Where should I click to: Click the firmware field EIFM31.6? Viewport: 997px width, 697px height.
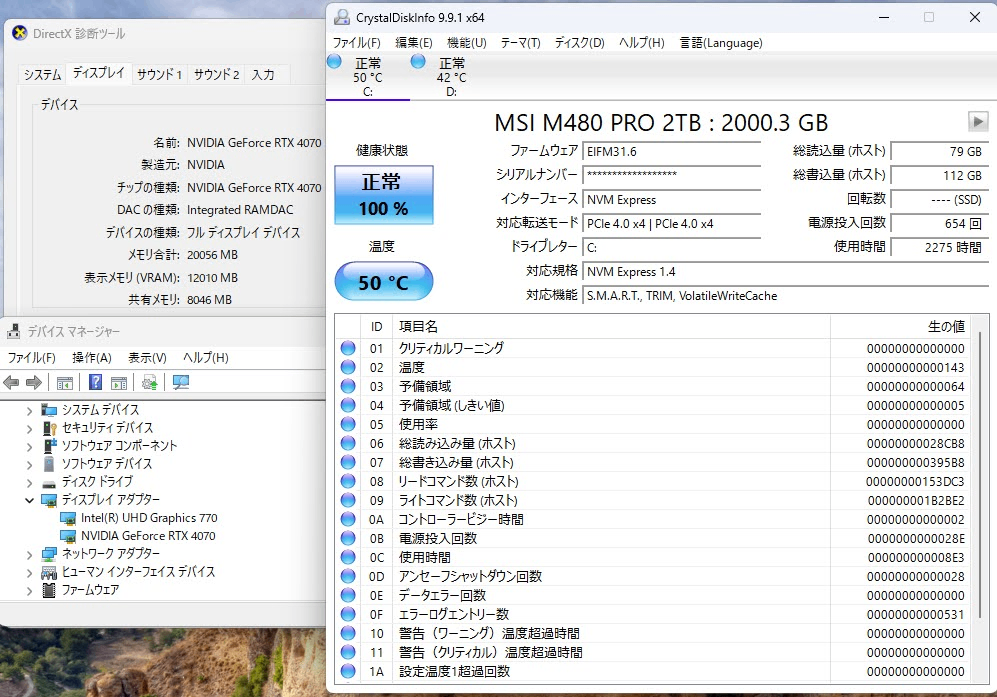pyautogui.click(x=671, y=151)
